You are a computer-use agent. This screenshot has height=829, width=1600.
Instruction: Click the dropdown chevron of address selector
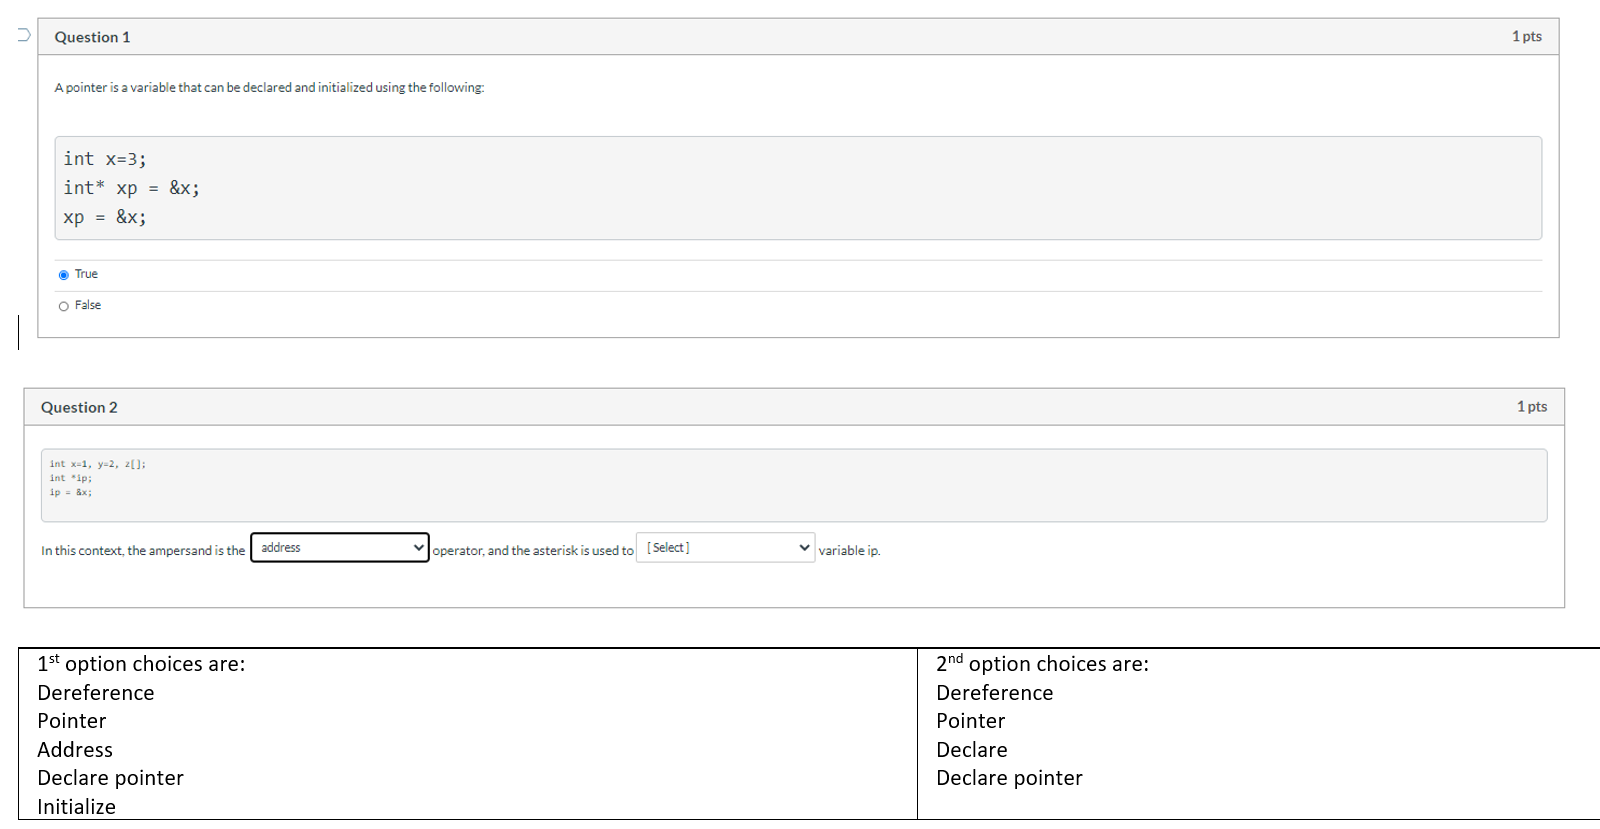[x=419, y=548]
